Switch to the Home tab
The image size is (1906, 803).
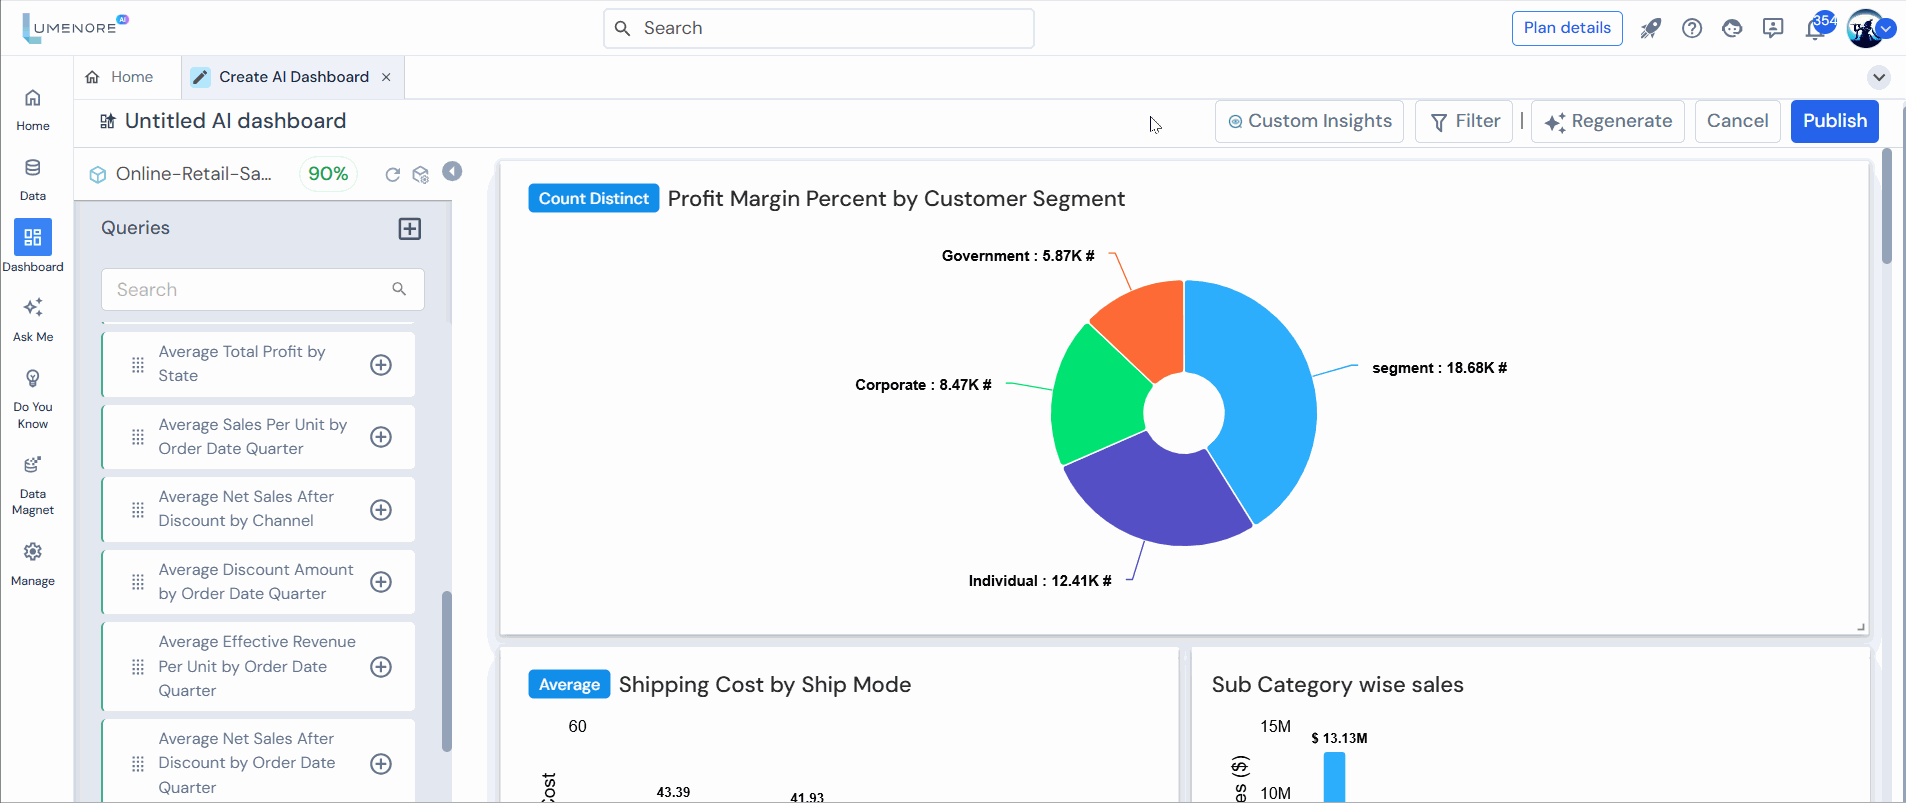coord(120,77)
